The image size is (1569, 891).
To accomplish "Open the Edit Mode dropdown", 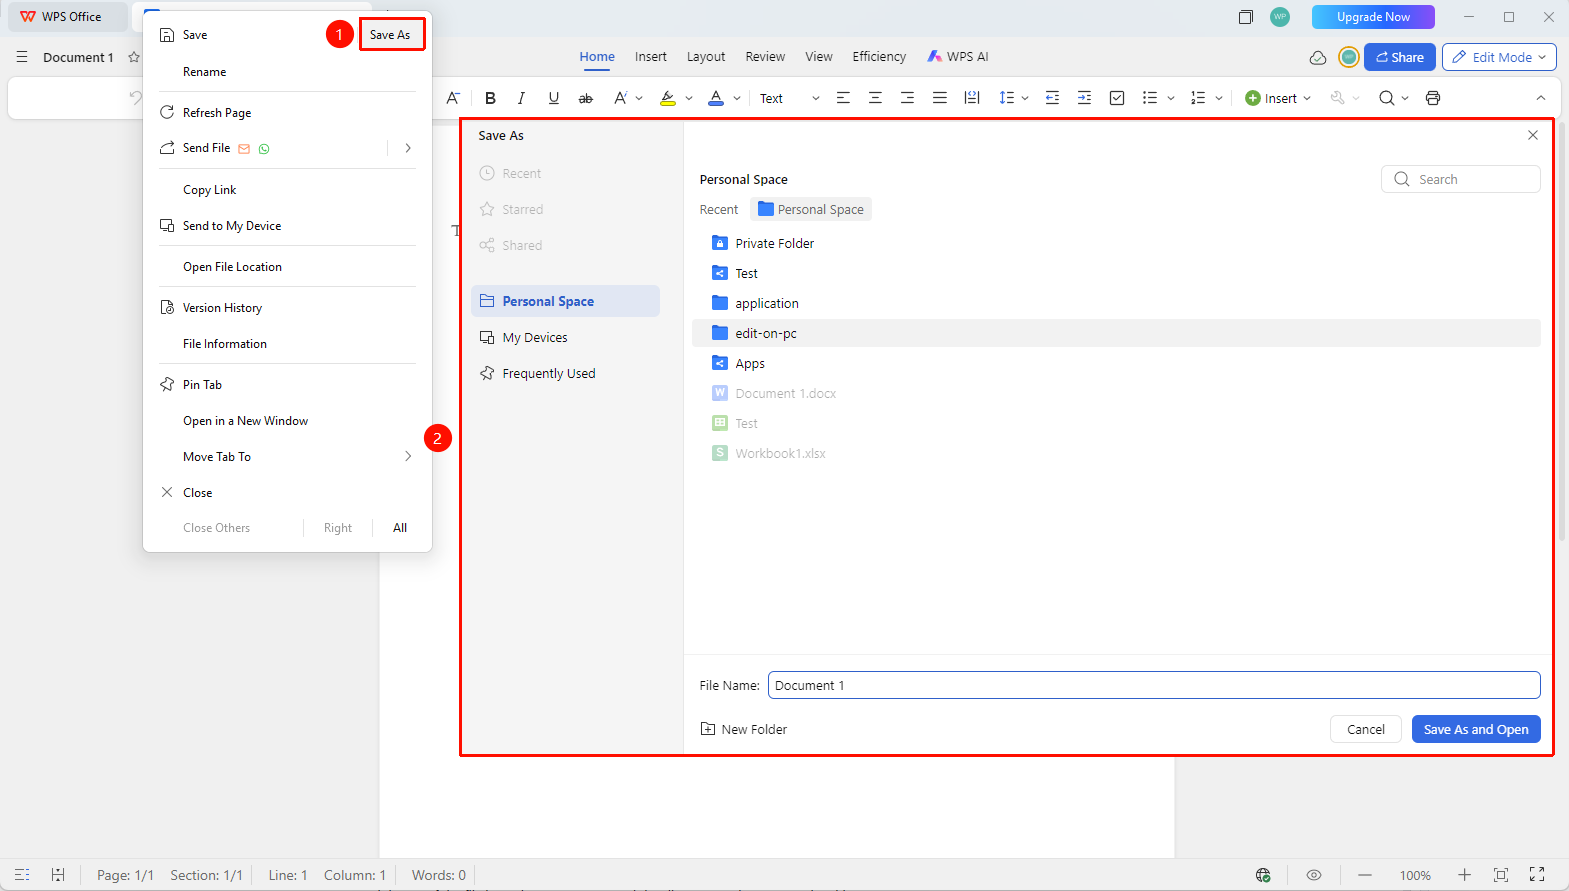I will point(1499,57).
